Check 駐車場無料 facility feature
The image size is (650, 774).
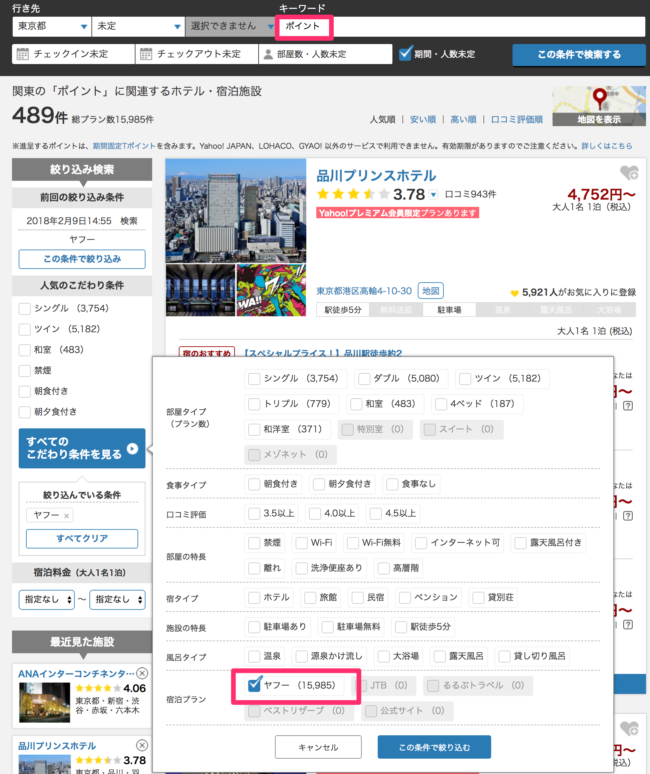[x=327, y=627]
